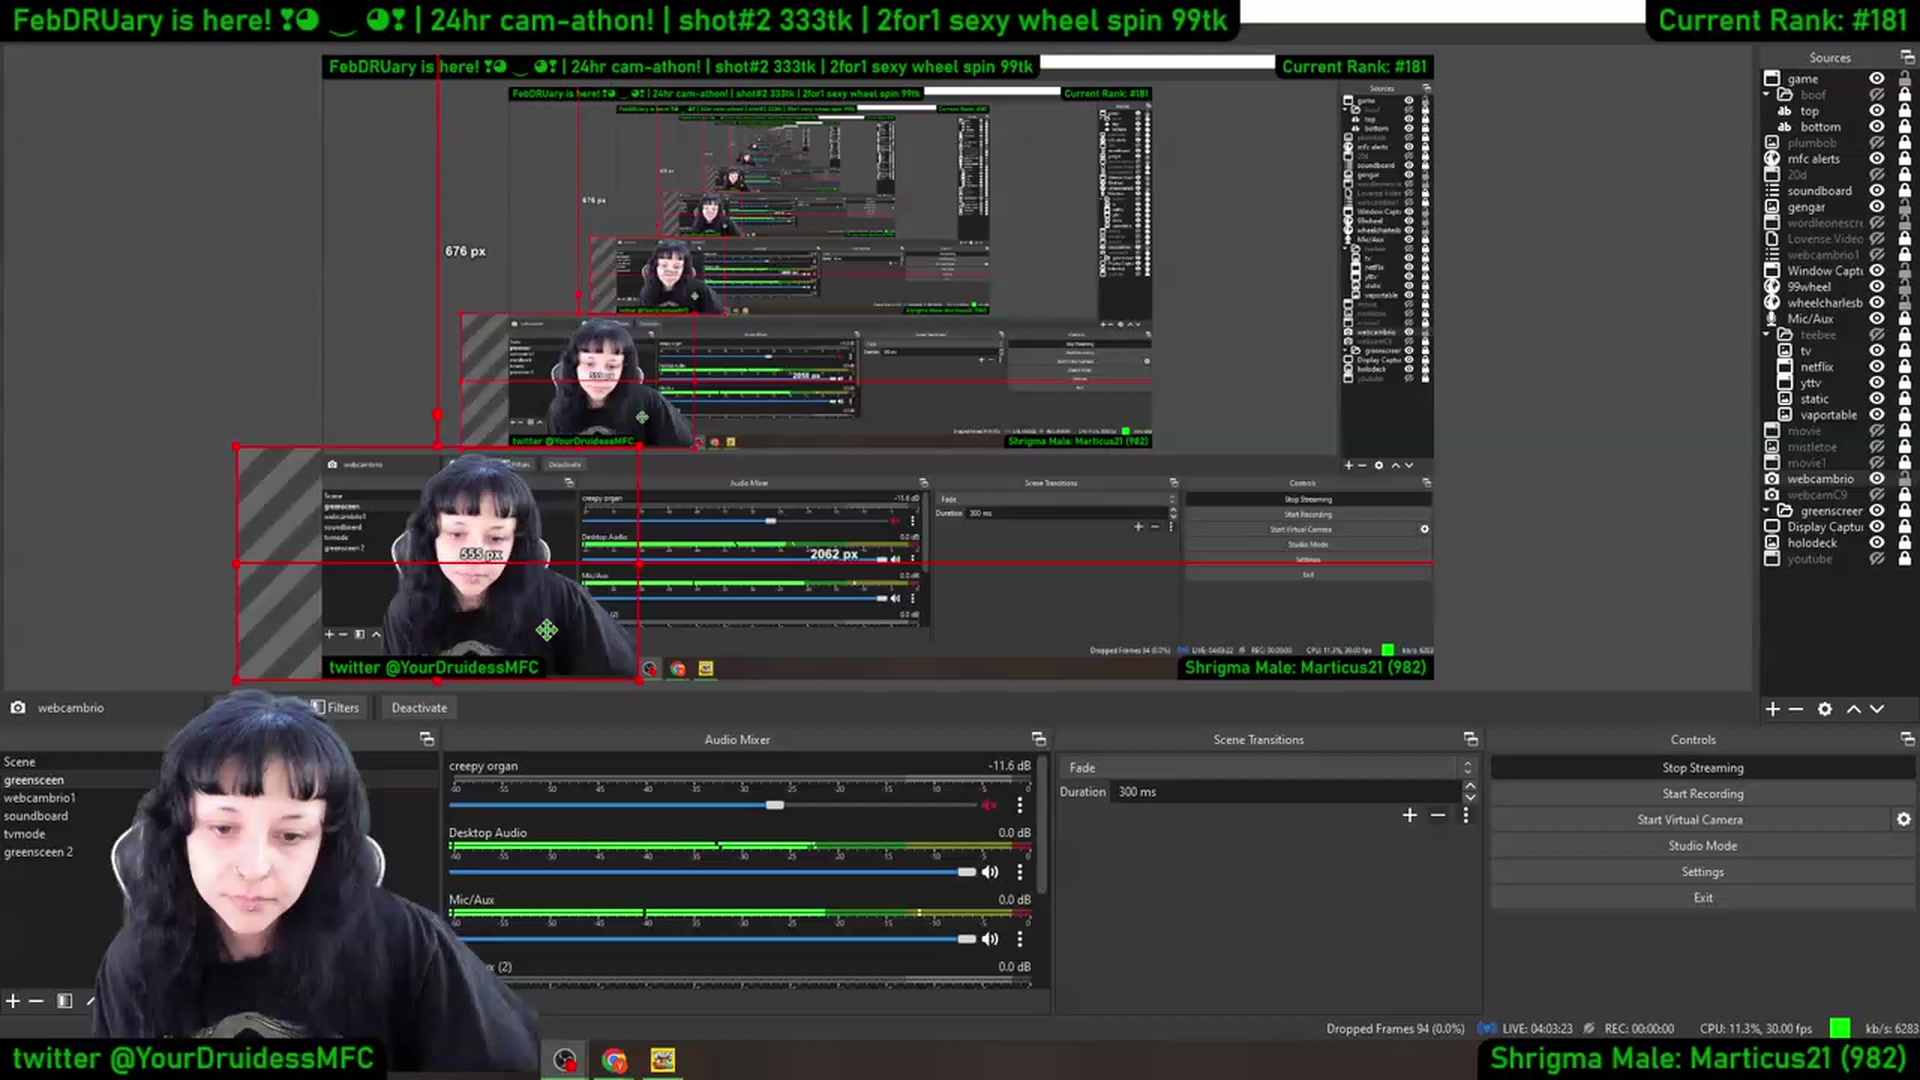Increase Duration with stepper up arrow
This screenshot has height=1080, width=1920.
click(x=1470, y=786)
